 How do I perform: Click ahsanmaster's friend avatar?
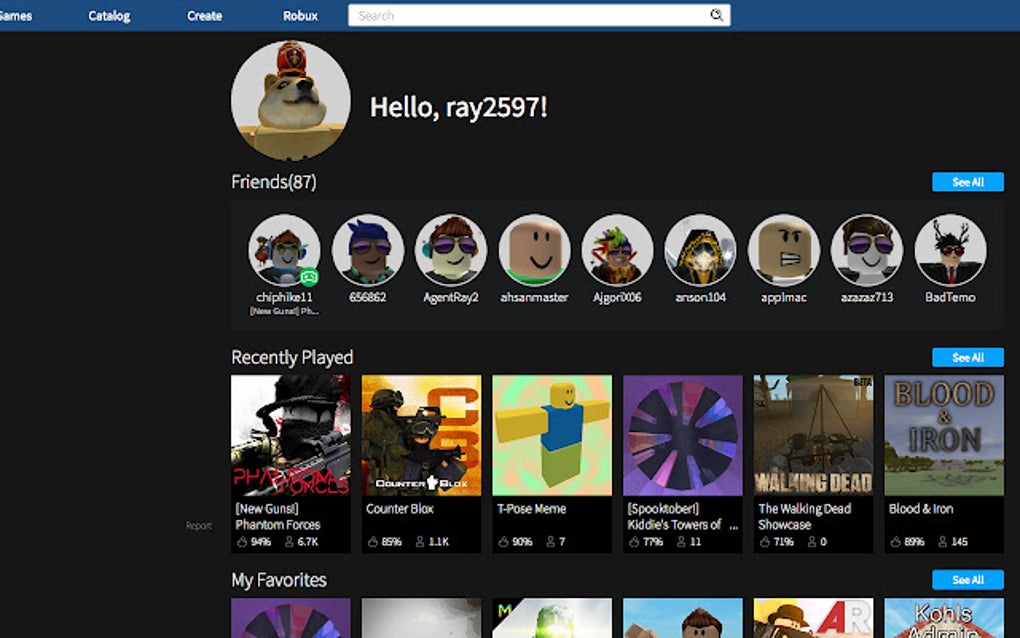pyautogui.click(x=534, y=250)
